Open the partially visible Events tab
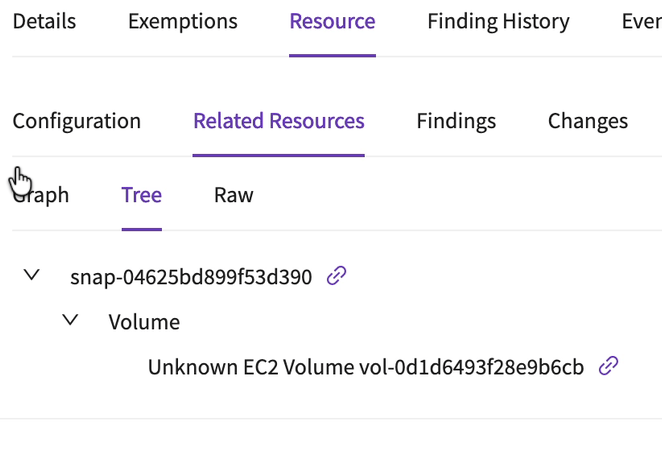This screenshot has height=454, width=662. pos(641,21)
